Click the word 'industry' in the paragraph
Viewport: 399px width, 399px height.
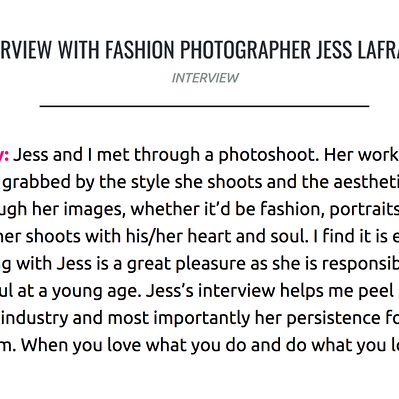(36, 318)
